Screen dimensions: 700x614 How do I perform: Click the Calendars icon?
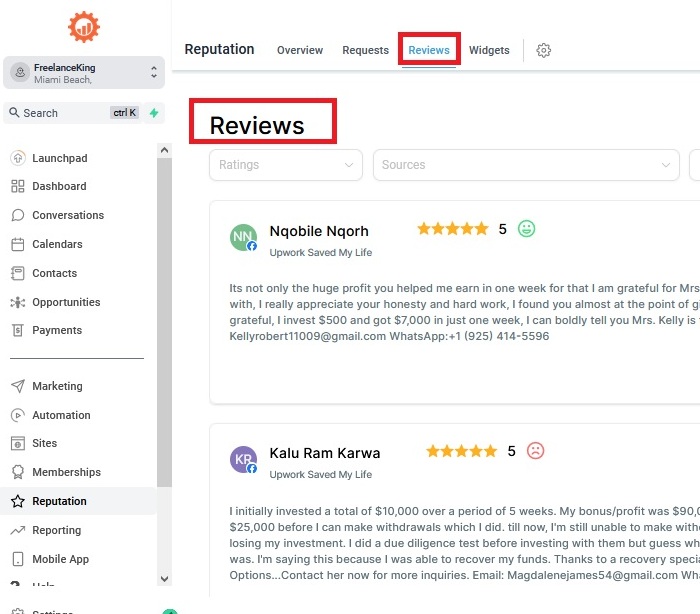(18, 244)
